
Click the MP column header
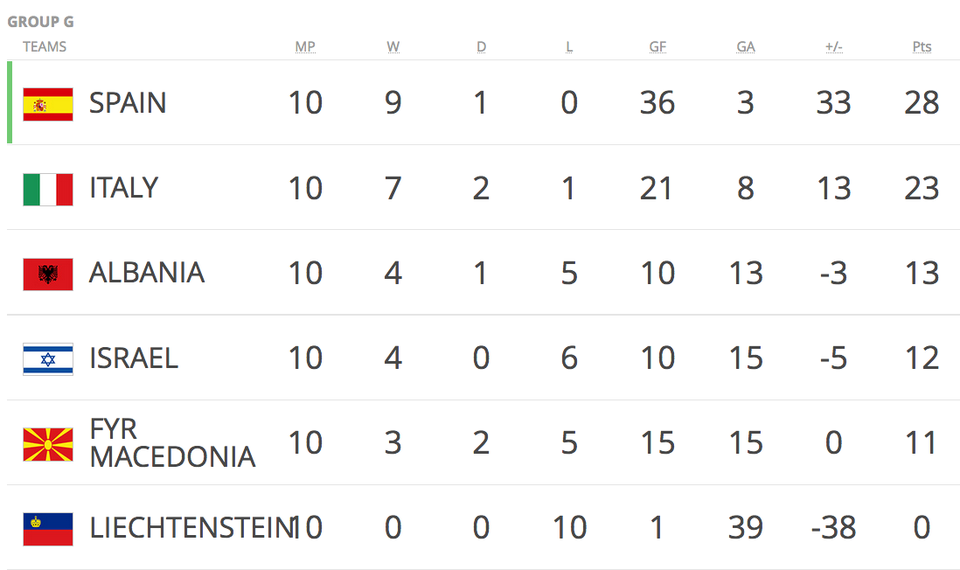point(305,47)
